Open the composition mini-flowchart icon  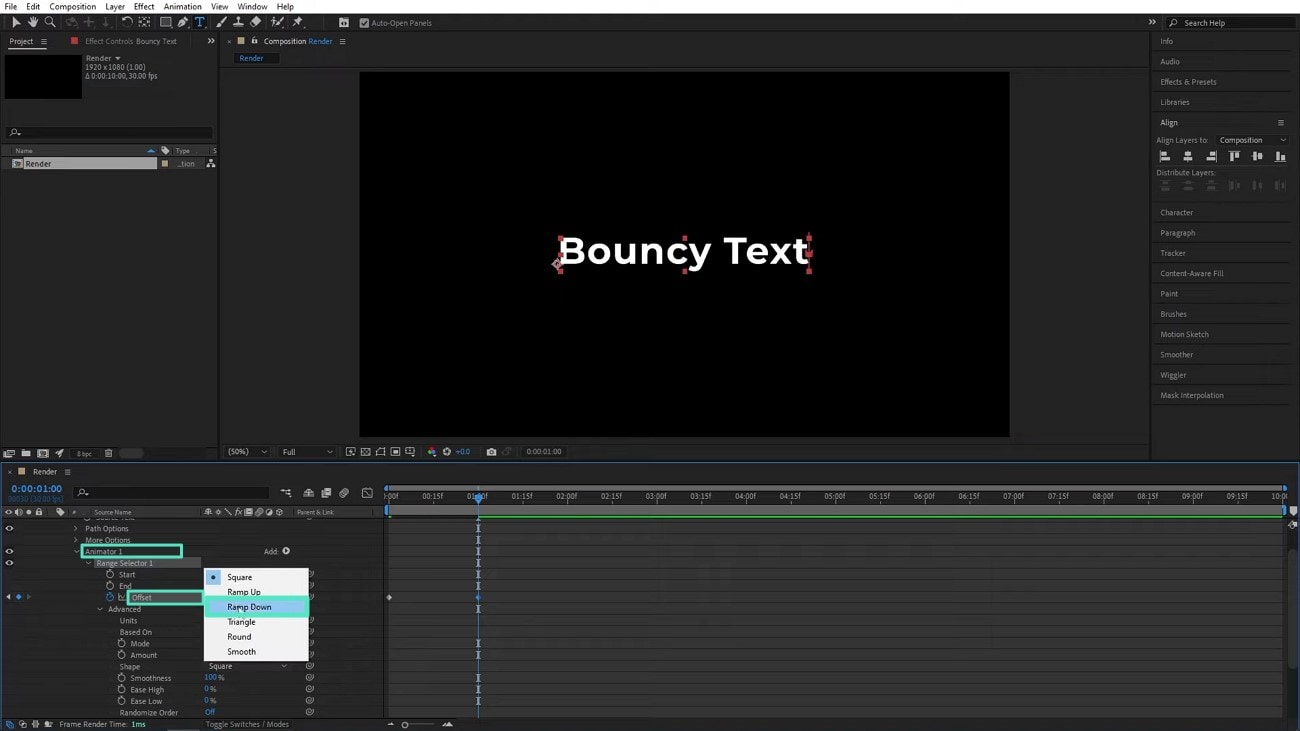tap(286, 493)
